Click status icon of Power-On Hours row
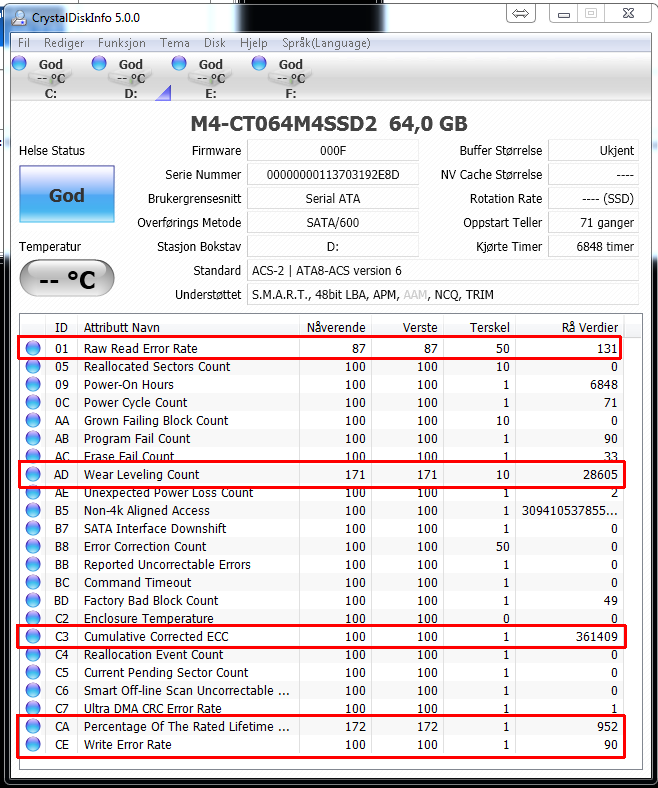The height and width of the screenshot is (788, 658). coord(33,384)
